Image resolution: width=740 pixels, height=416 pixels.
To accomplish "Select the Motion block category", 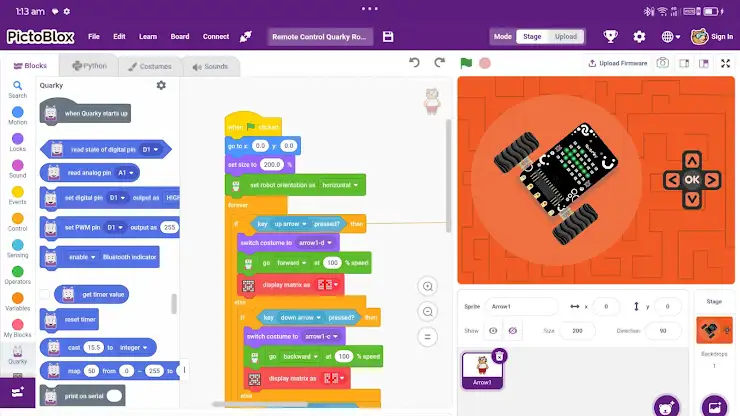I will [17, 116].
